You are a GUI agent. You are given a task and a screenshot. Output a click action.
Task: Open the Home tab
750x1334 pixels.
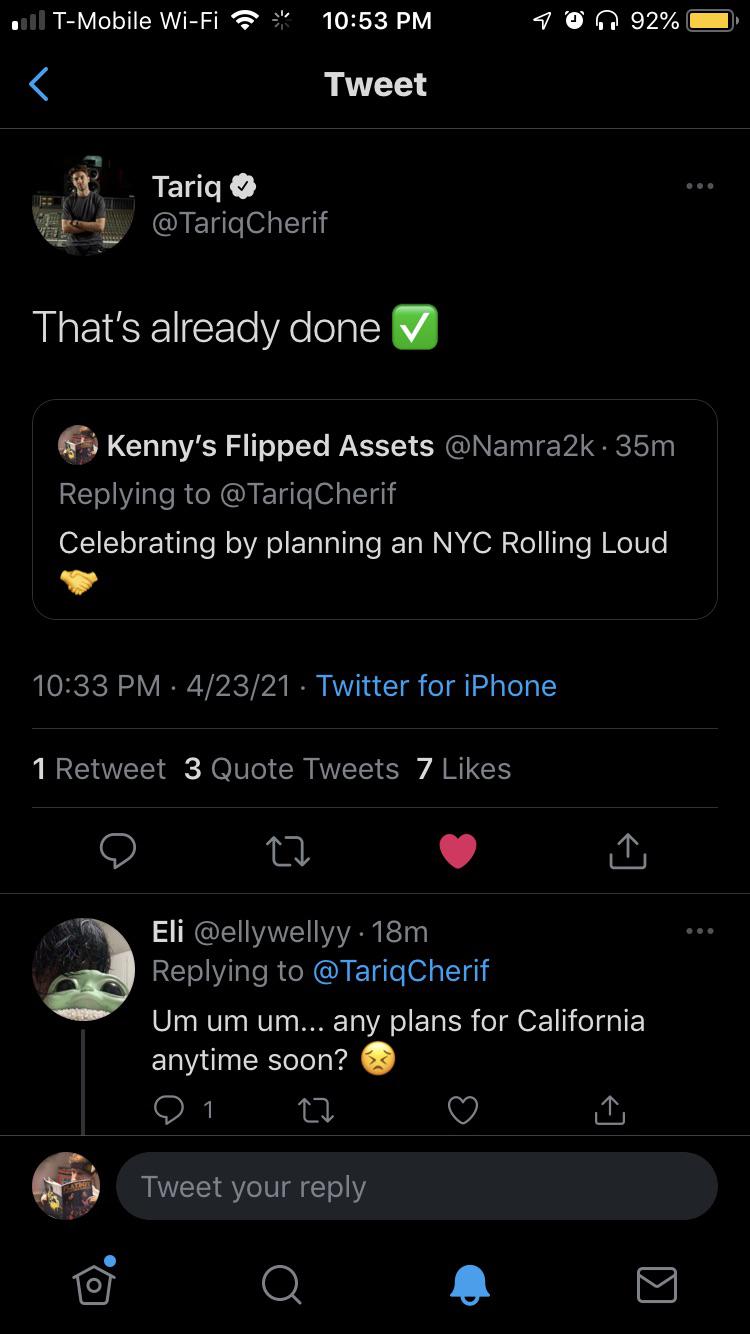tap(94, 1283)
